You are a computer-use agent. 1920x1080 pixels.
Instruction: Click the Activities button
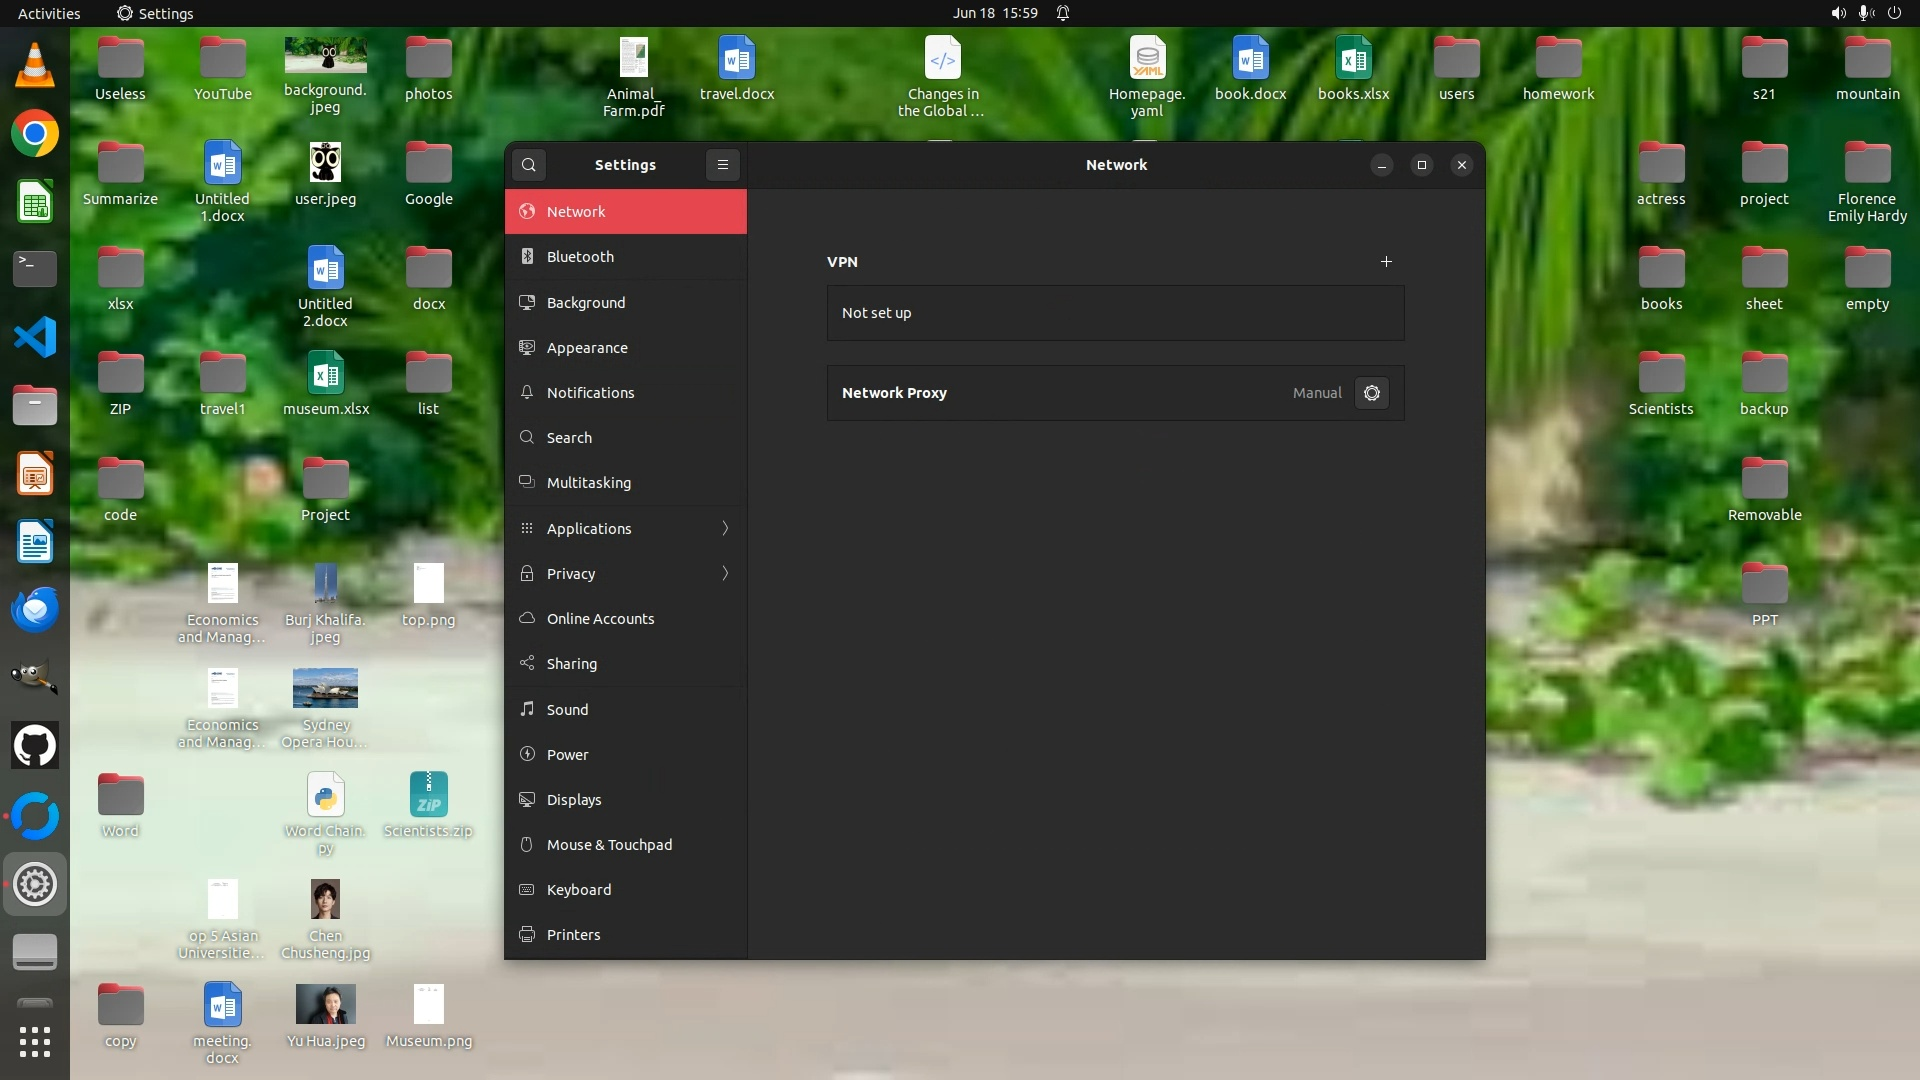(49, 13)
